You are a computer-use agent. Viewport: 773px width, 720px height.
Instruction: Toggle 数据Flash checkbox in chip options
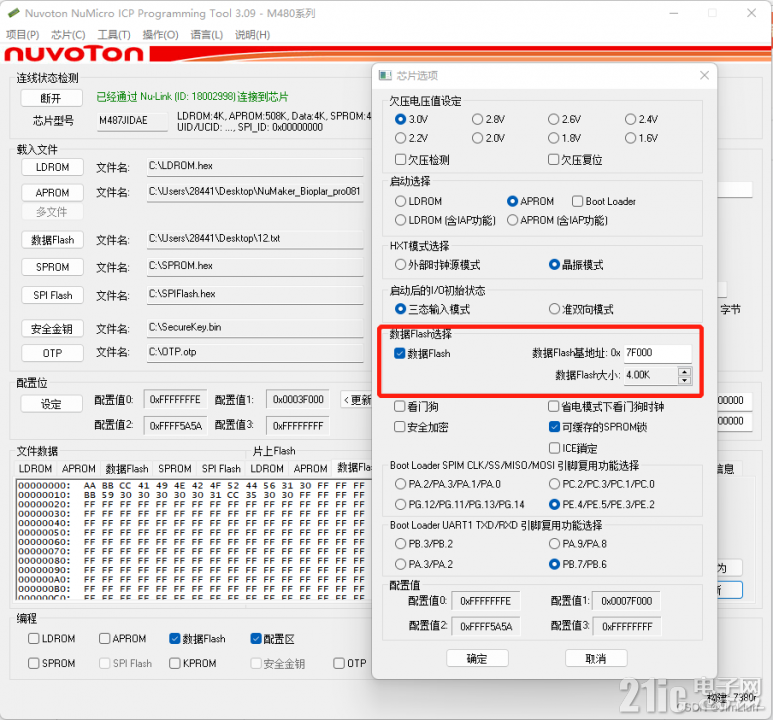coord(422,353)
